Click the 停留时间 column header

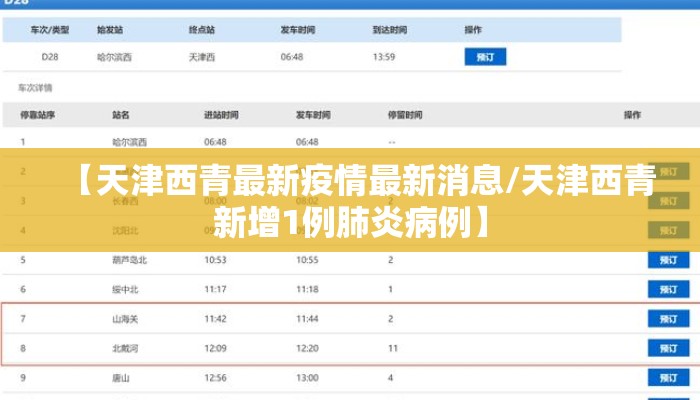tap(405, 116)
